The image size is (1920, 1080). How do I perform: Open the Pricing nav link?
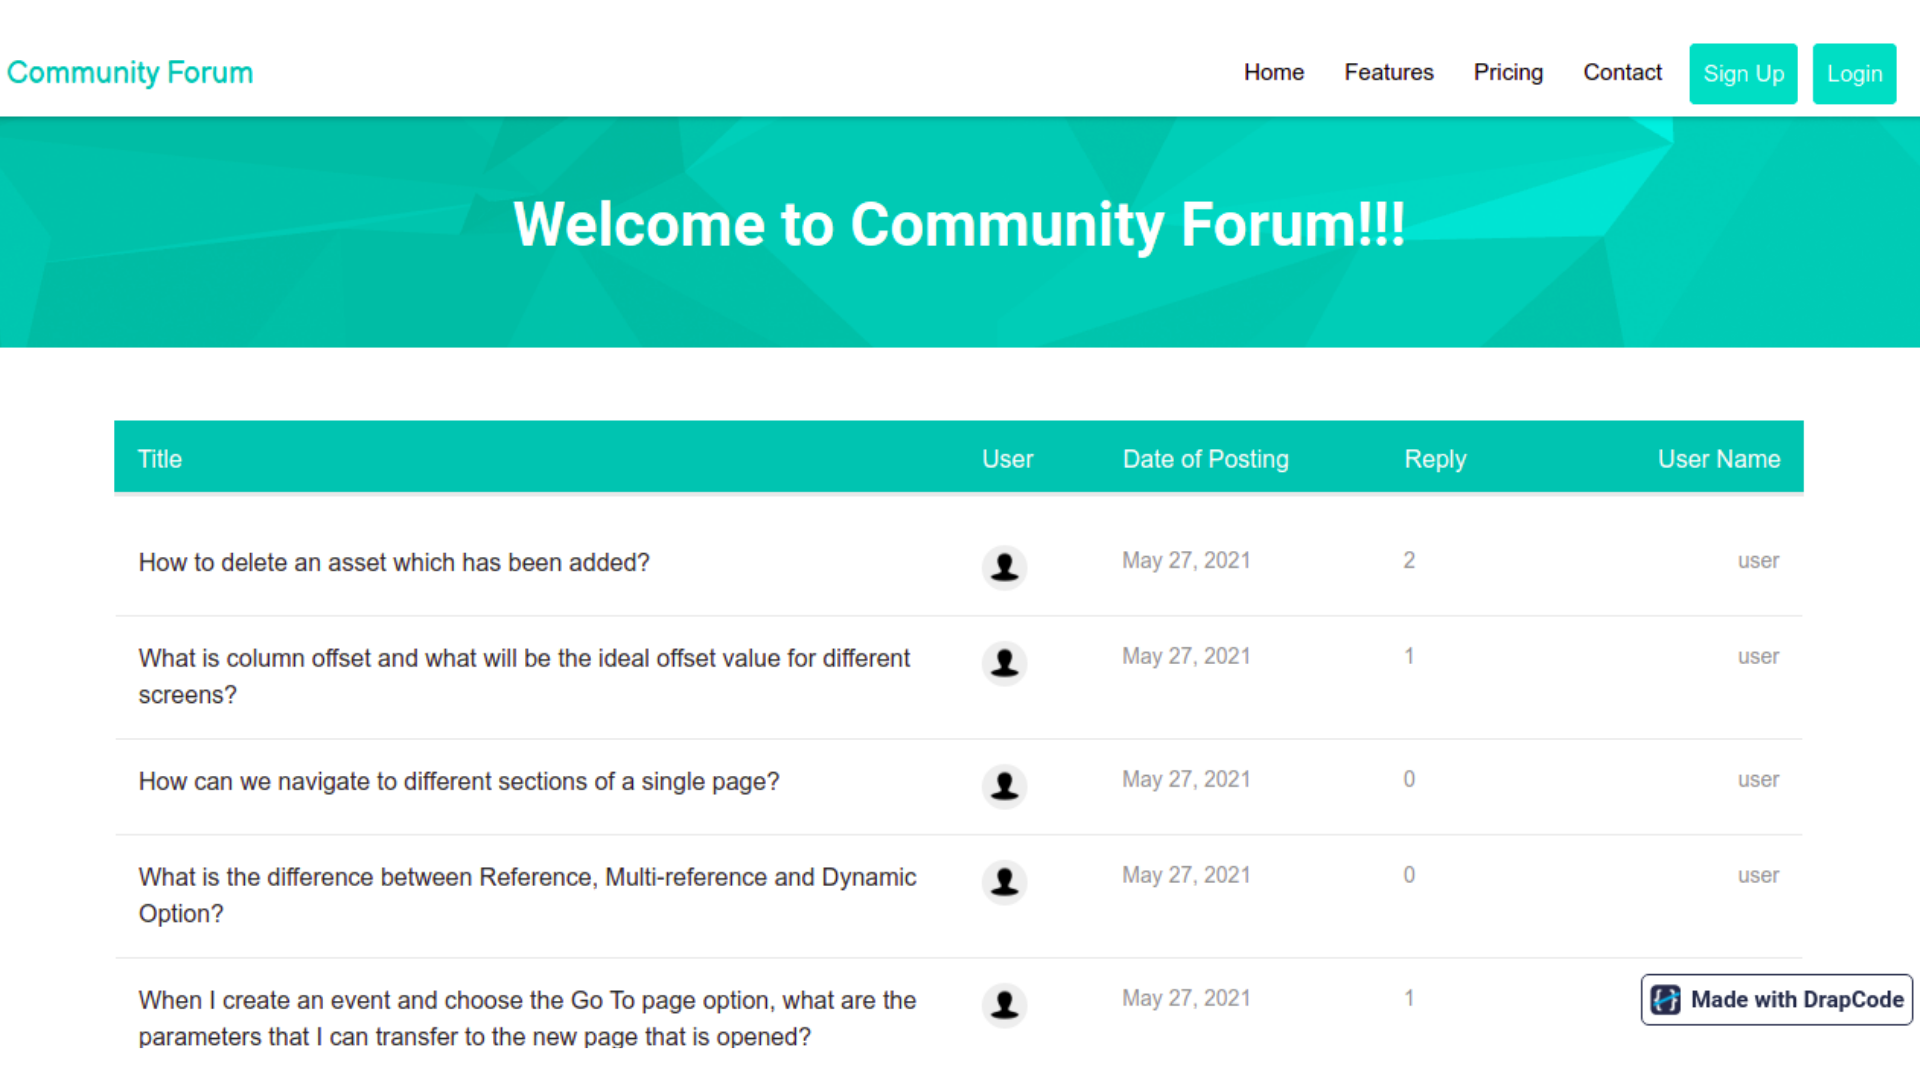pyautogui.click(x=1507, y=73)
